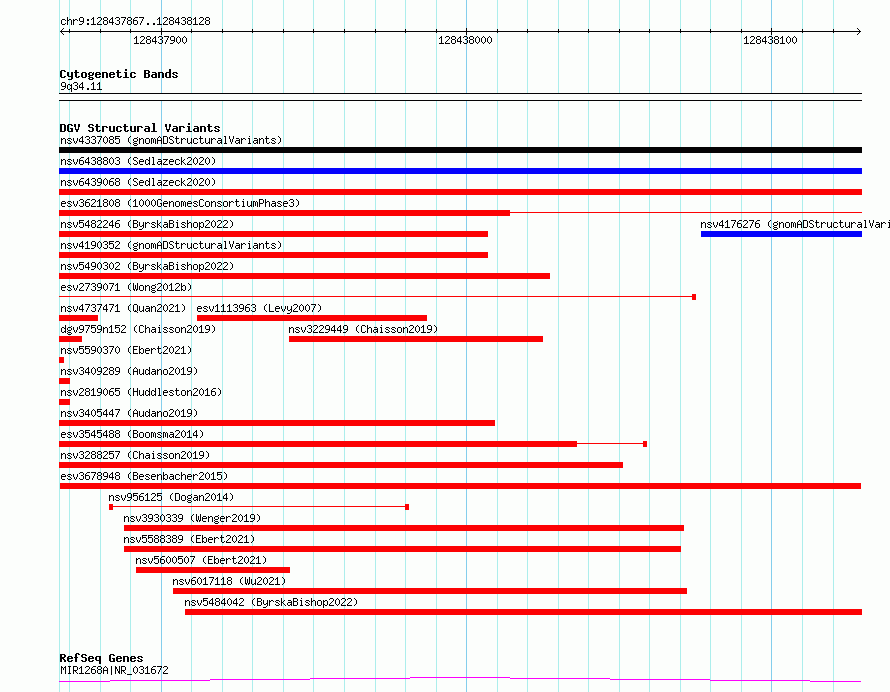Open esv2739071 (Wong2012b) variant label
This screenshot has height=692, width=890.
(126, 287)
